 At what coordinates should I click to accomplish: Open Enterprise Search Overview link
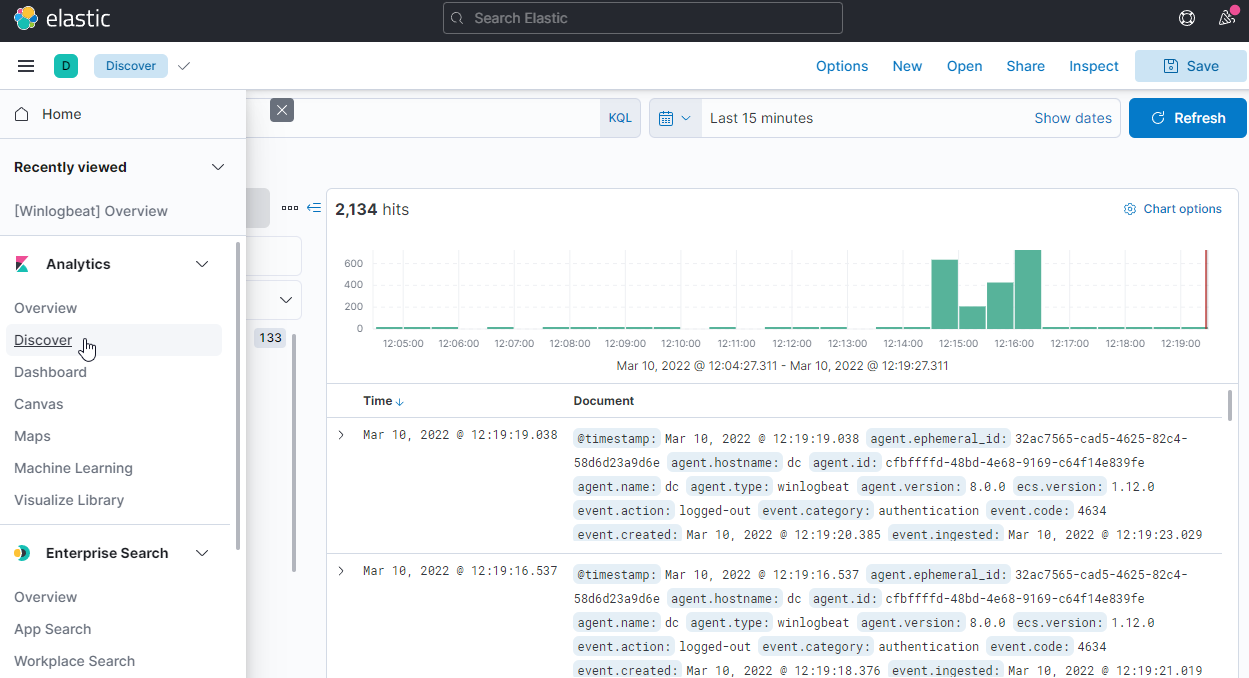click(45, 597)
